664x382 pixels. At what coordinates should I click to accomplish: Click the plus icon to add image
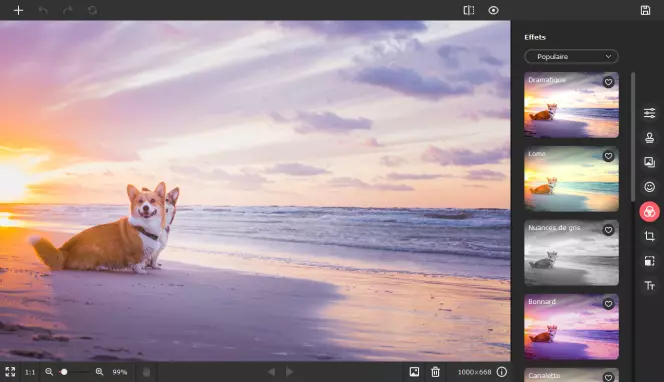point(18,10)
